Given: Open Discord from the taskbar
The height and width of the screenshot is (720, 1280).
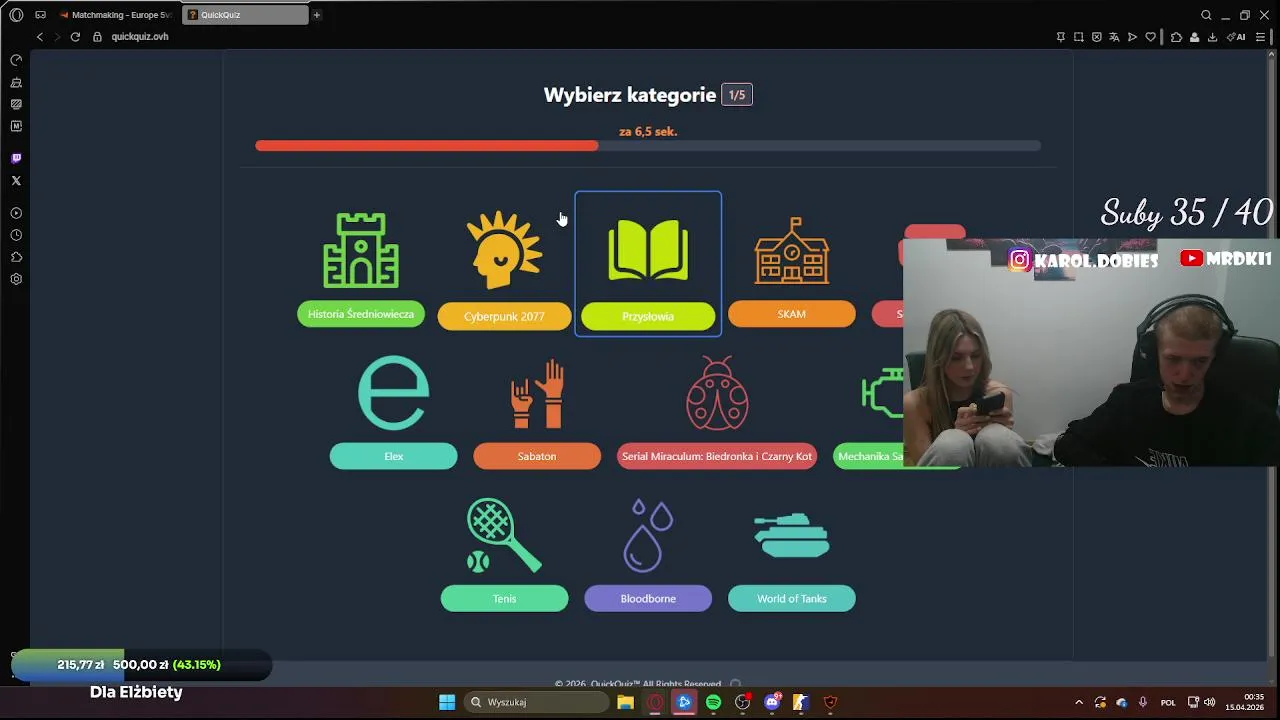Looking at the screenshot, I should click(x=772, y=702).
